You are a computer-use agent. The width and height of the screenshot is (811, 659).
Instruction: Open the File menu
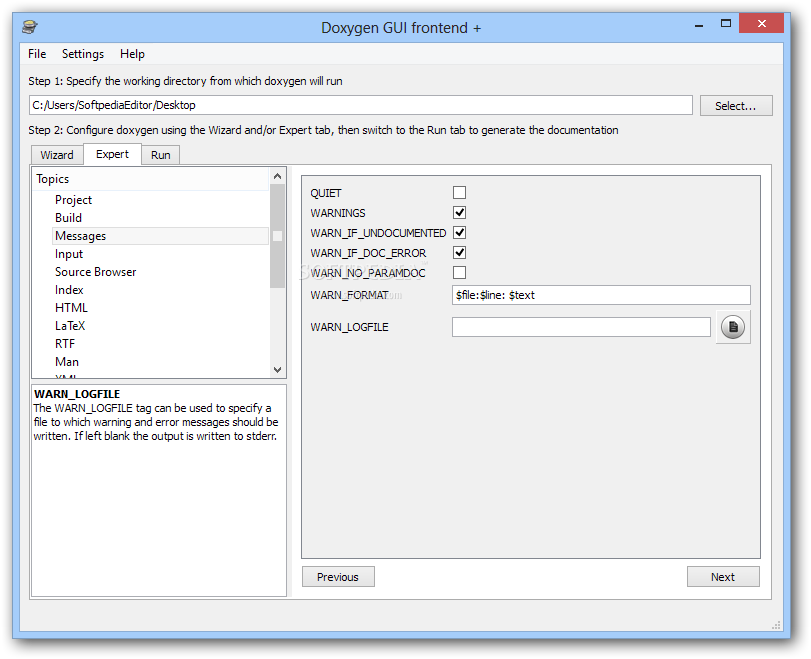point(37,54)
